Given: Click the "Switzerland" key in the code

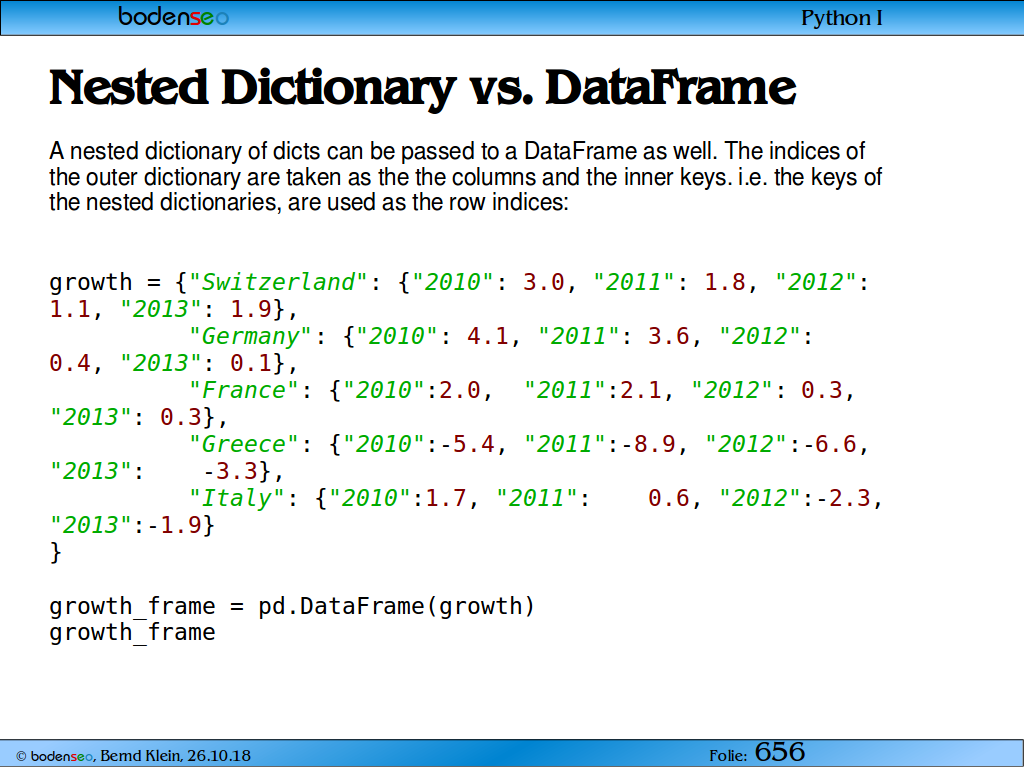Looking at the screenshot, I should tap(279, 282).
